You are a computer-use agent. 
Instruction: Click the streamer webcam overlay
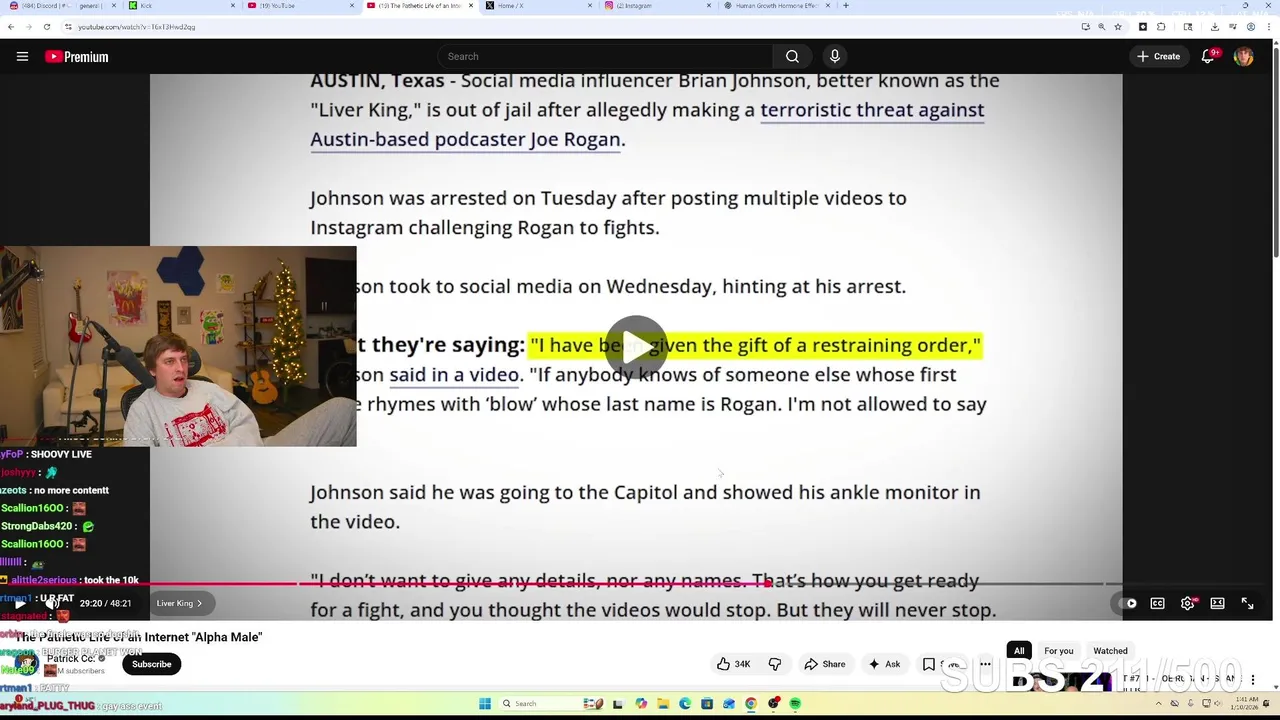178,346
